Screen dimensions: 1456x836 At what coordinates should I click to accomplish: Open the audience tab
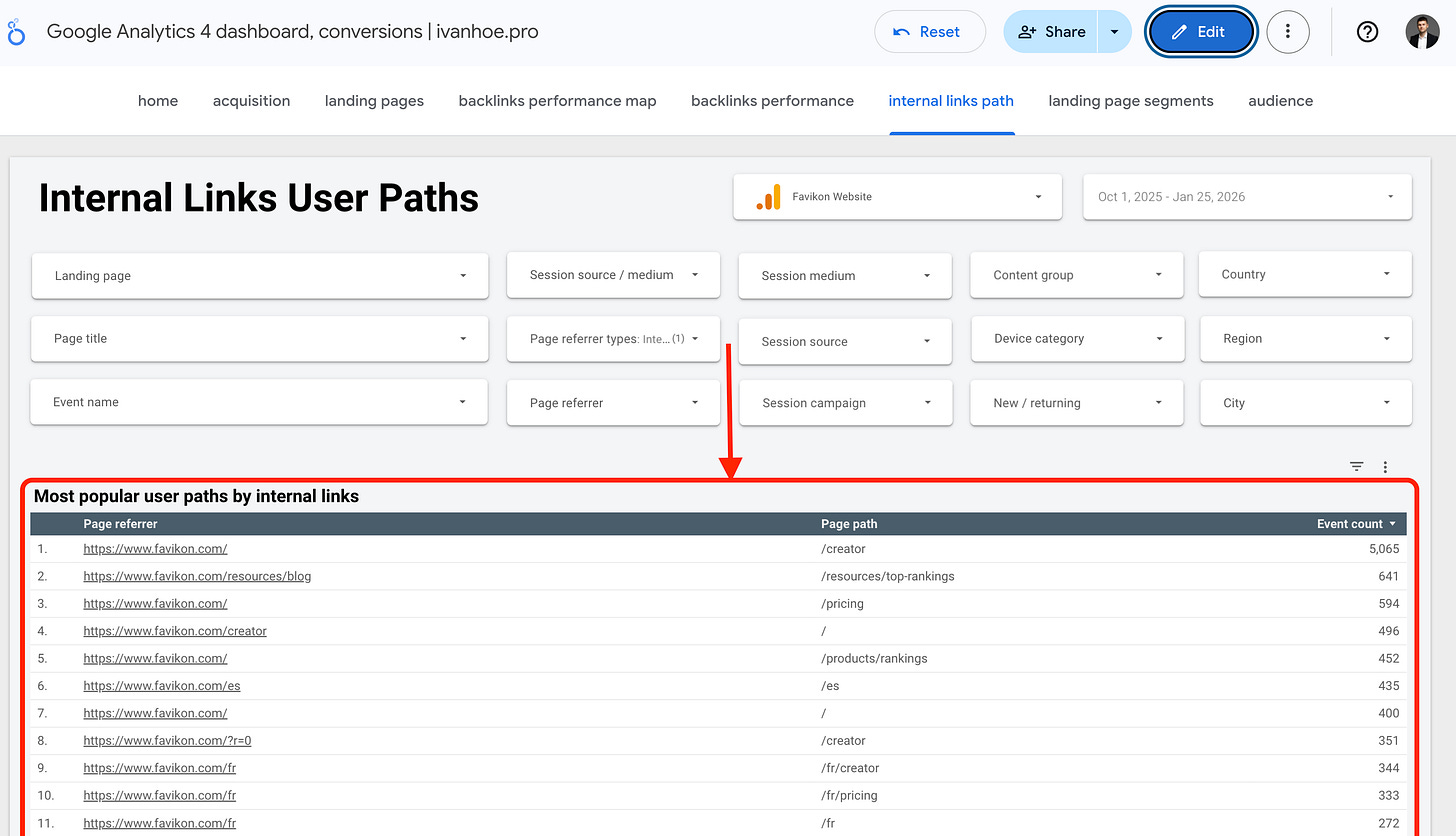pyautogui.click(x=1280, y=100)
